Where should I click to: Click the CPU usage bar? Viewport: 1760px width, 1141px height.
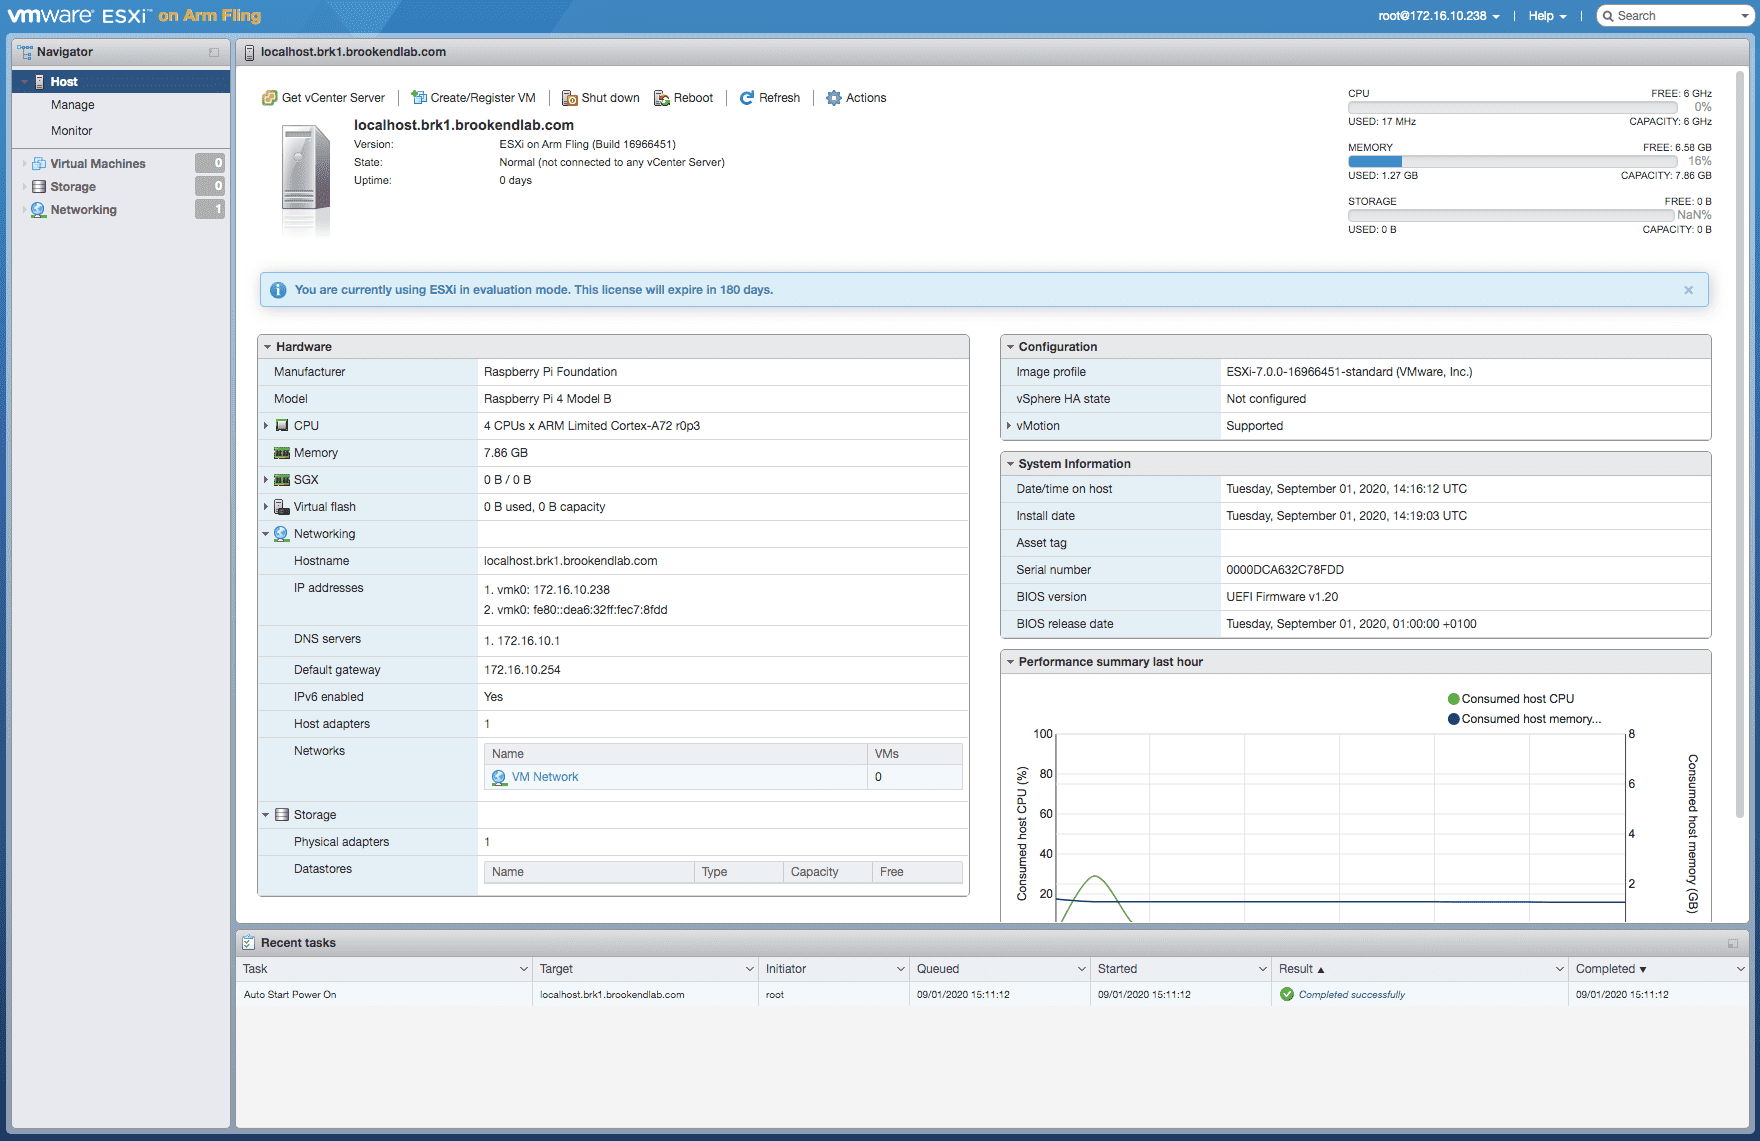(1511, 108)
